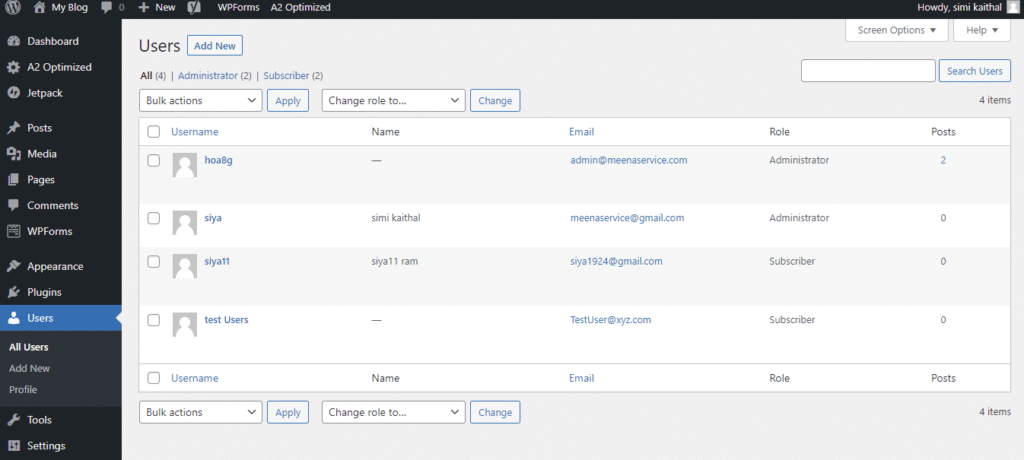Open the comments bubble icon in admin bar

[110, 7]
